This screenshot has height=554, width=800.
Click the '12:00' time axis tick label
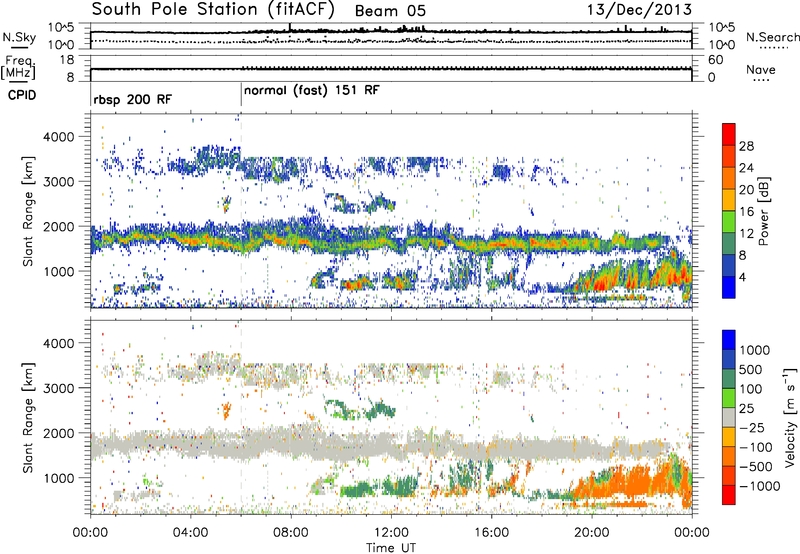[x=391, y=533]
